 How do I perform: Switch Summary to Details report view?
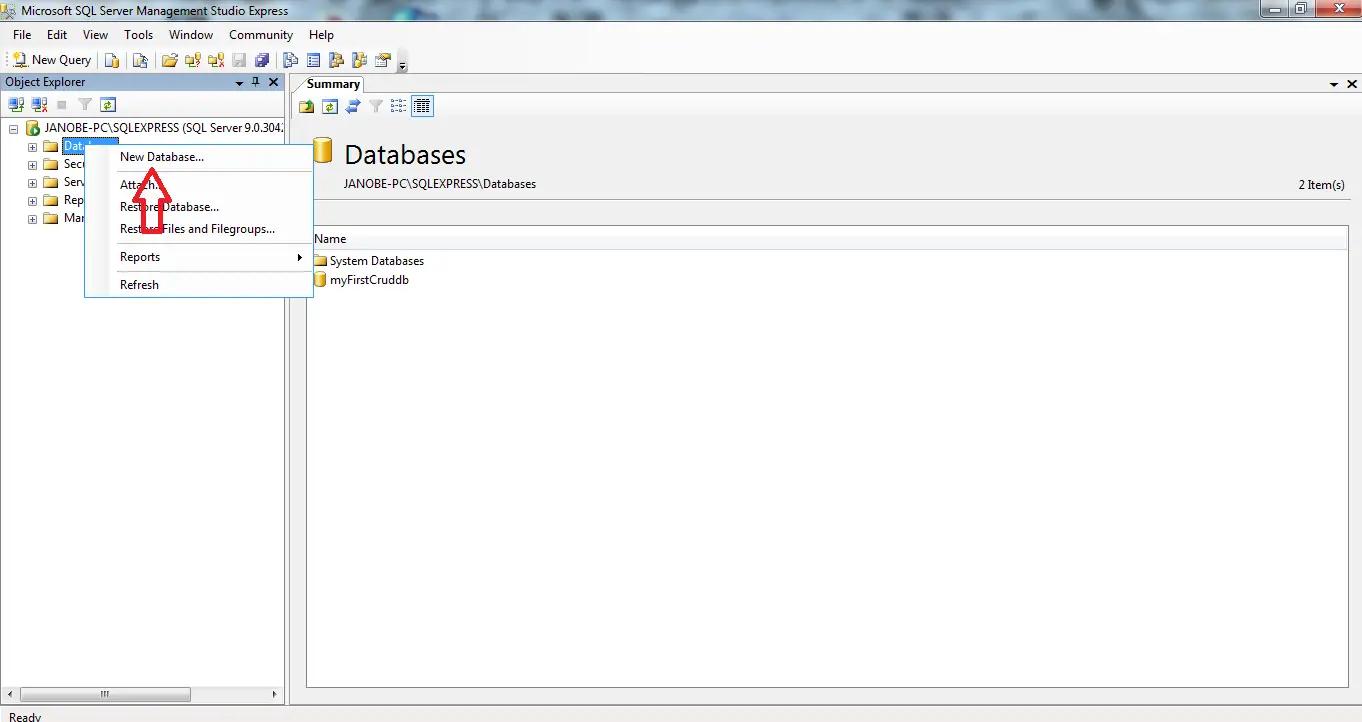click(422, 106)
